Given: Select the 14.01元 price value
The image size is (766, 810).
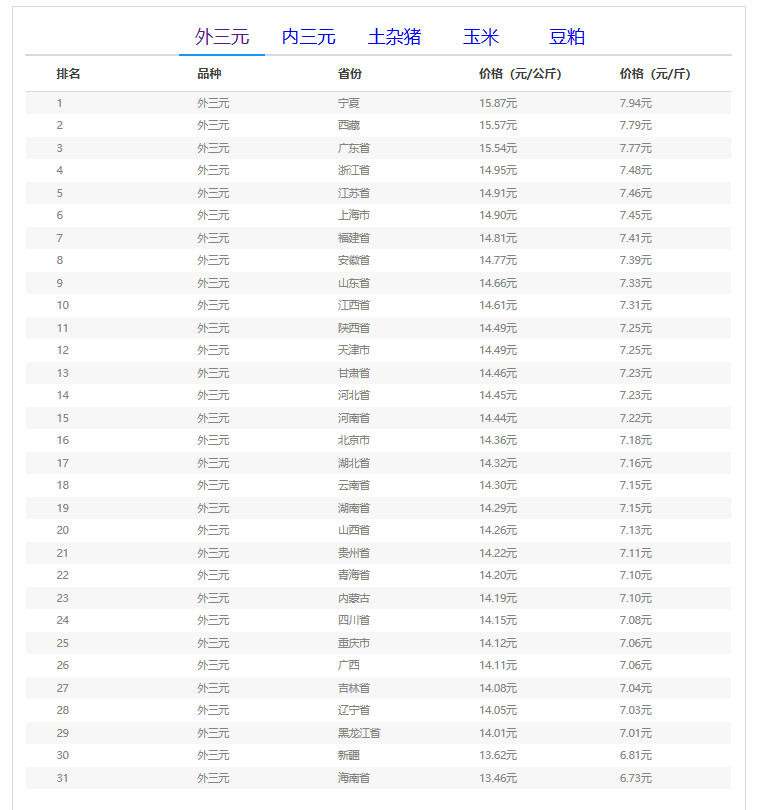Looking at the screenshot, I should tap(498, 733).
